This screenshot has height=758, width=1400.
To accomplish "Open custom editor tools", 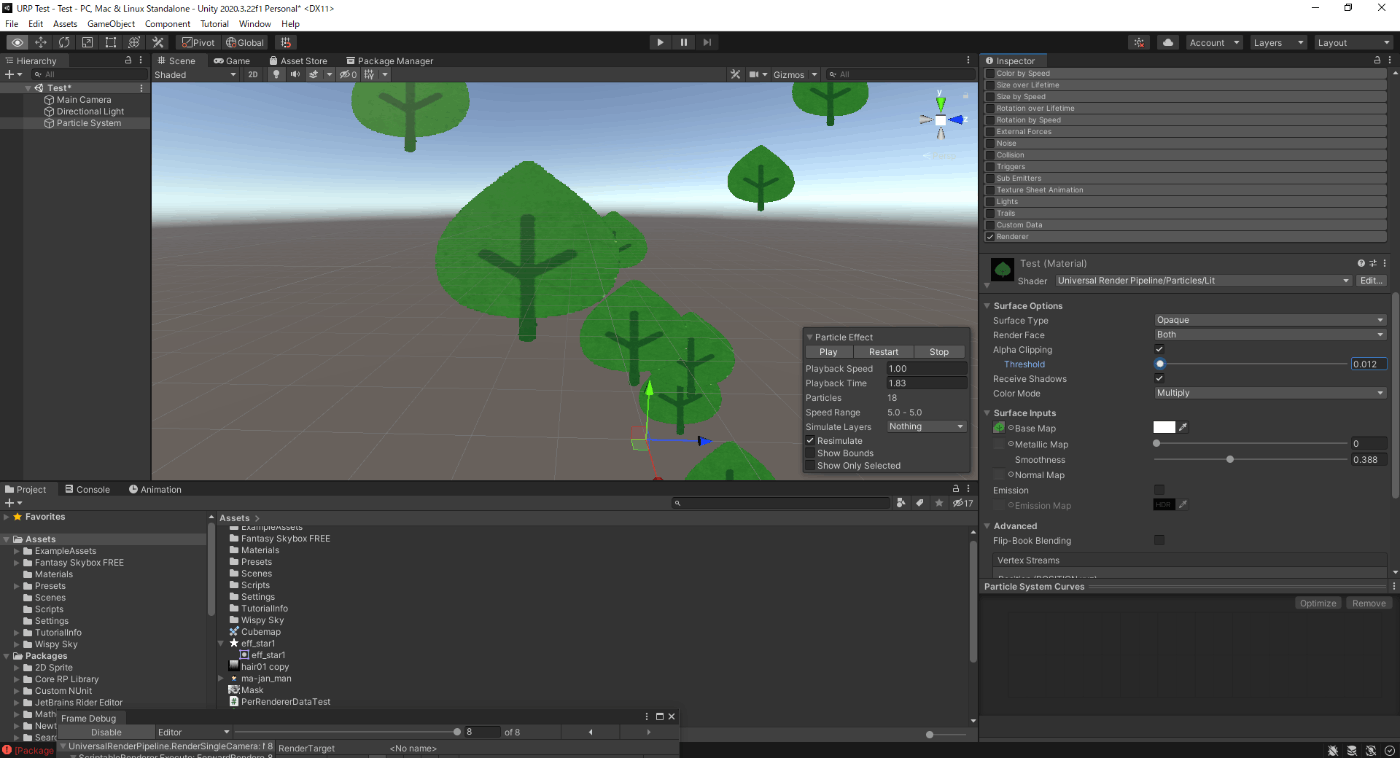I will click(x=157, y=42).
